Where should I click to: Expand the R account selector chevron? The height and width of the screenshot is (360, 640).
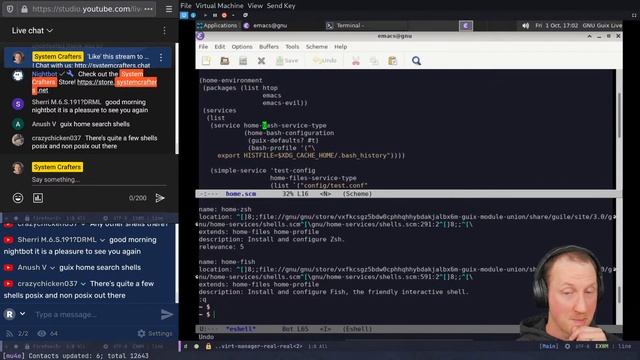pyautogui.click(x=22, y=314)
